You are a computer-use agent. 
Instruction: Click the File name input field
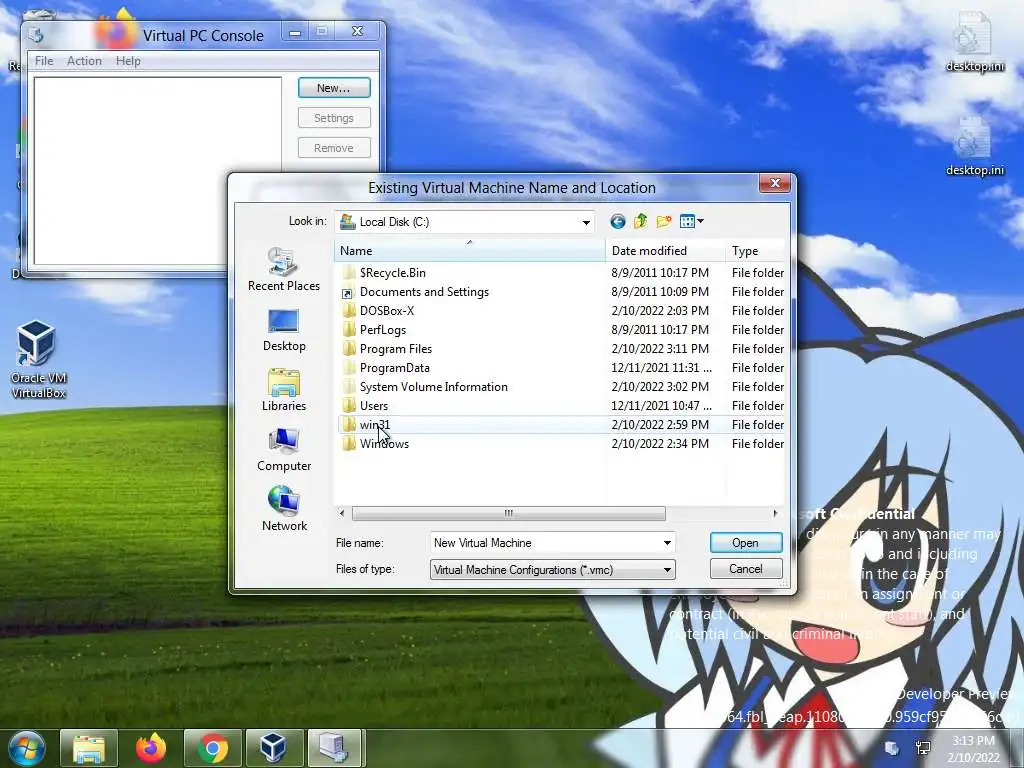click(546, 543)
